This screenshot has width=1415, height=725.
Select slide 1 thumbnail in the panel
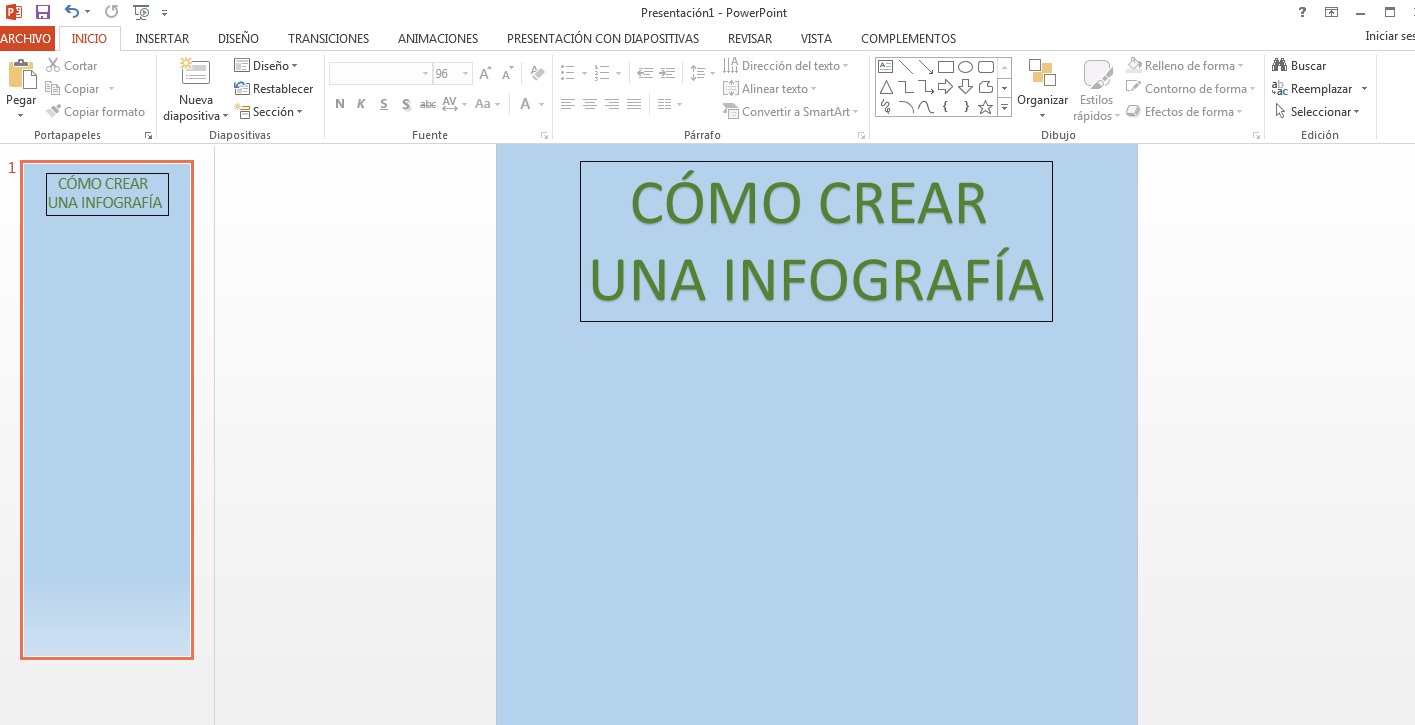[107, 410]
